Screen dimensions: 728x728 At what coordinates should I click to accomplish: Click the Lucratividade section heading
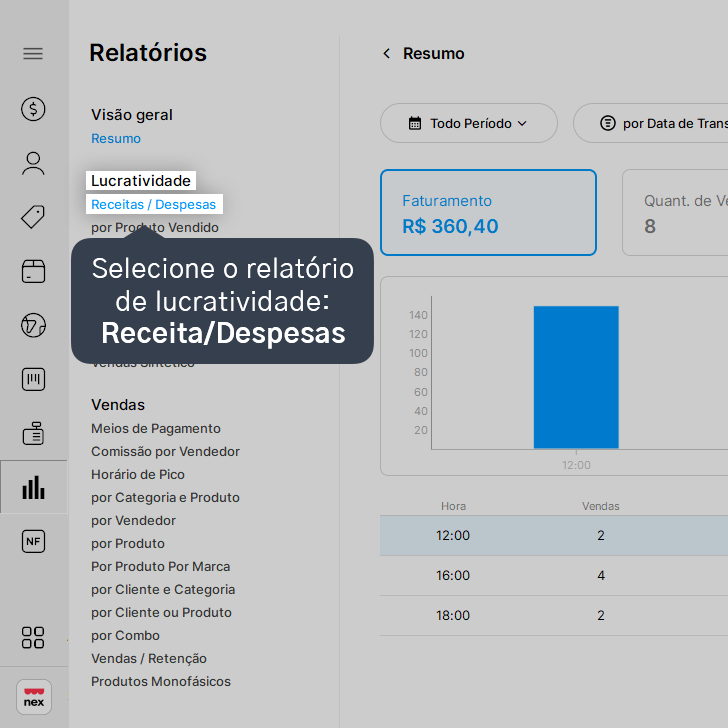point(141,181)
